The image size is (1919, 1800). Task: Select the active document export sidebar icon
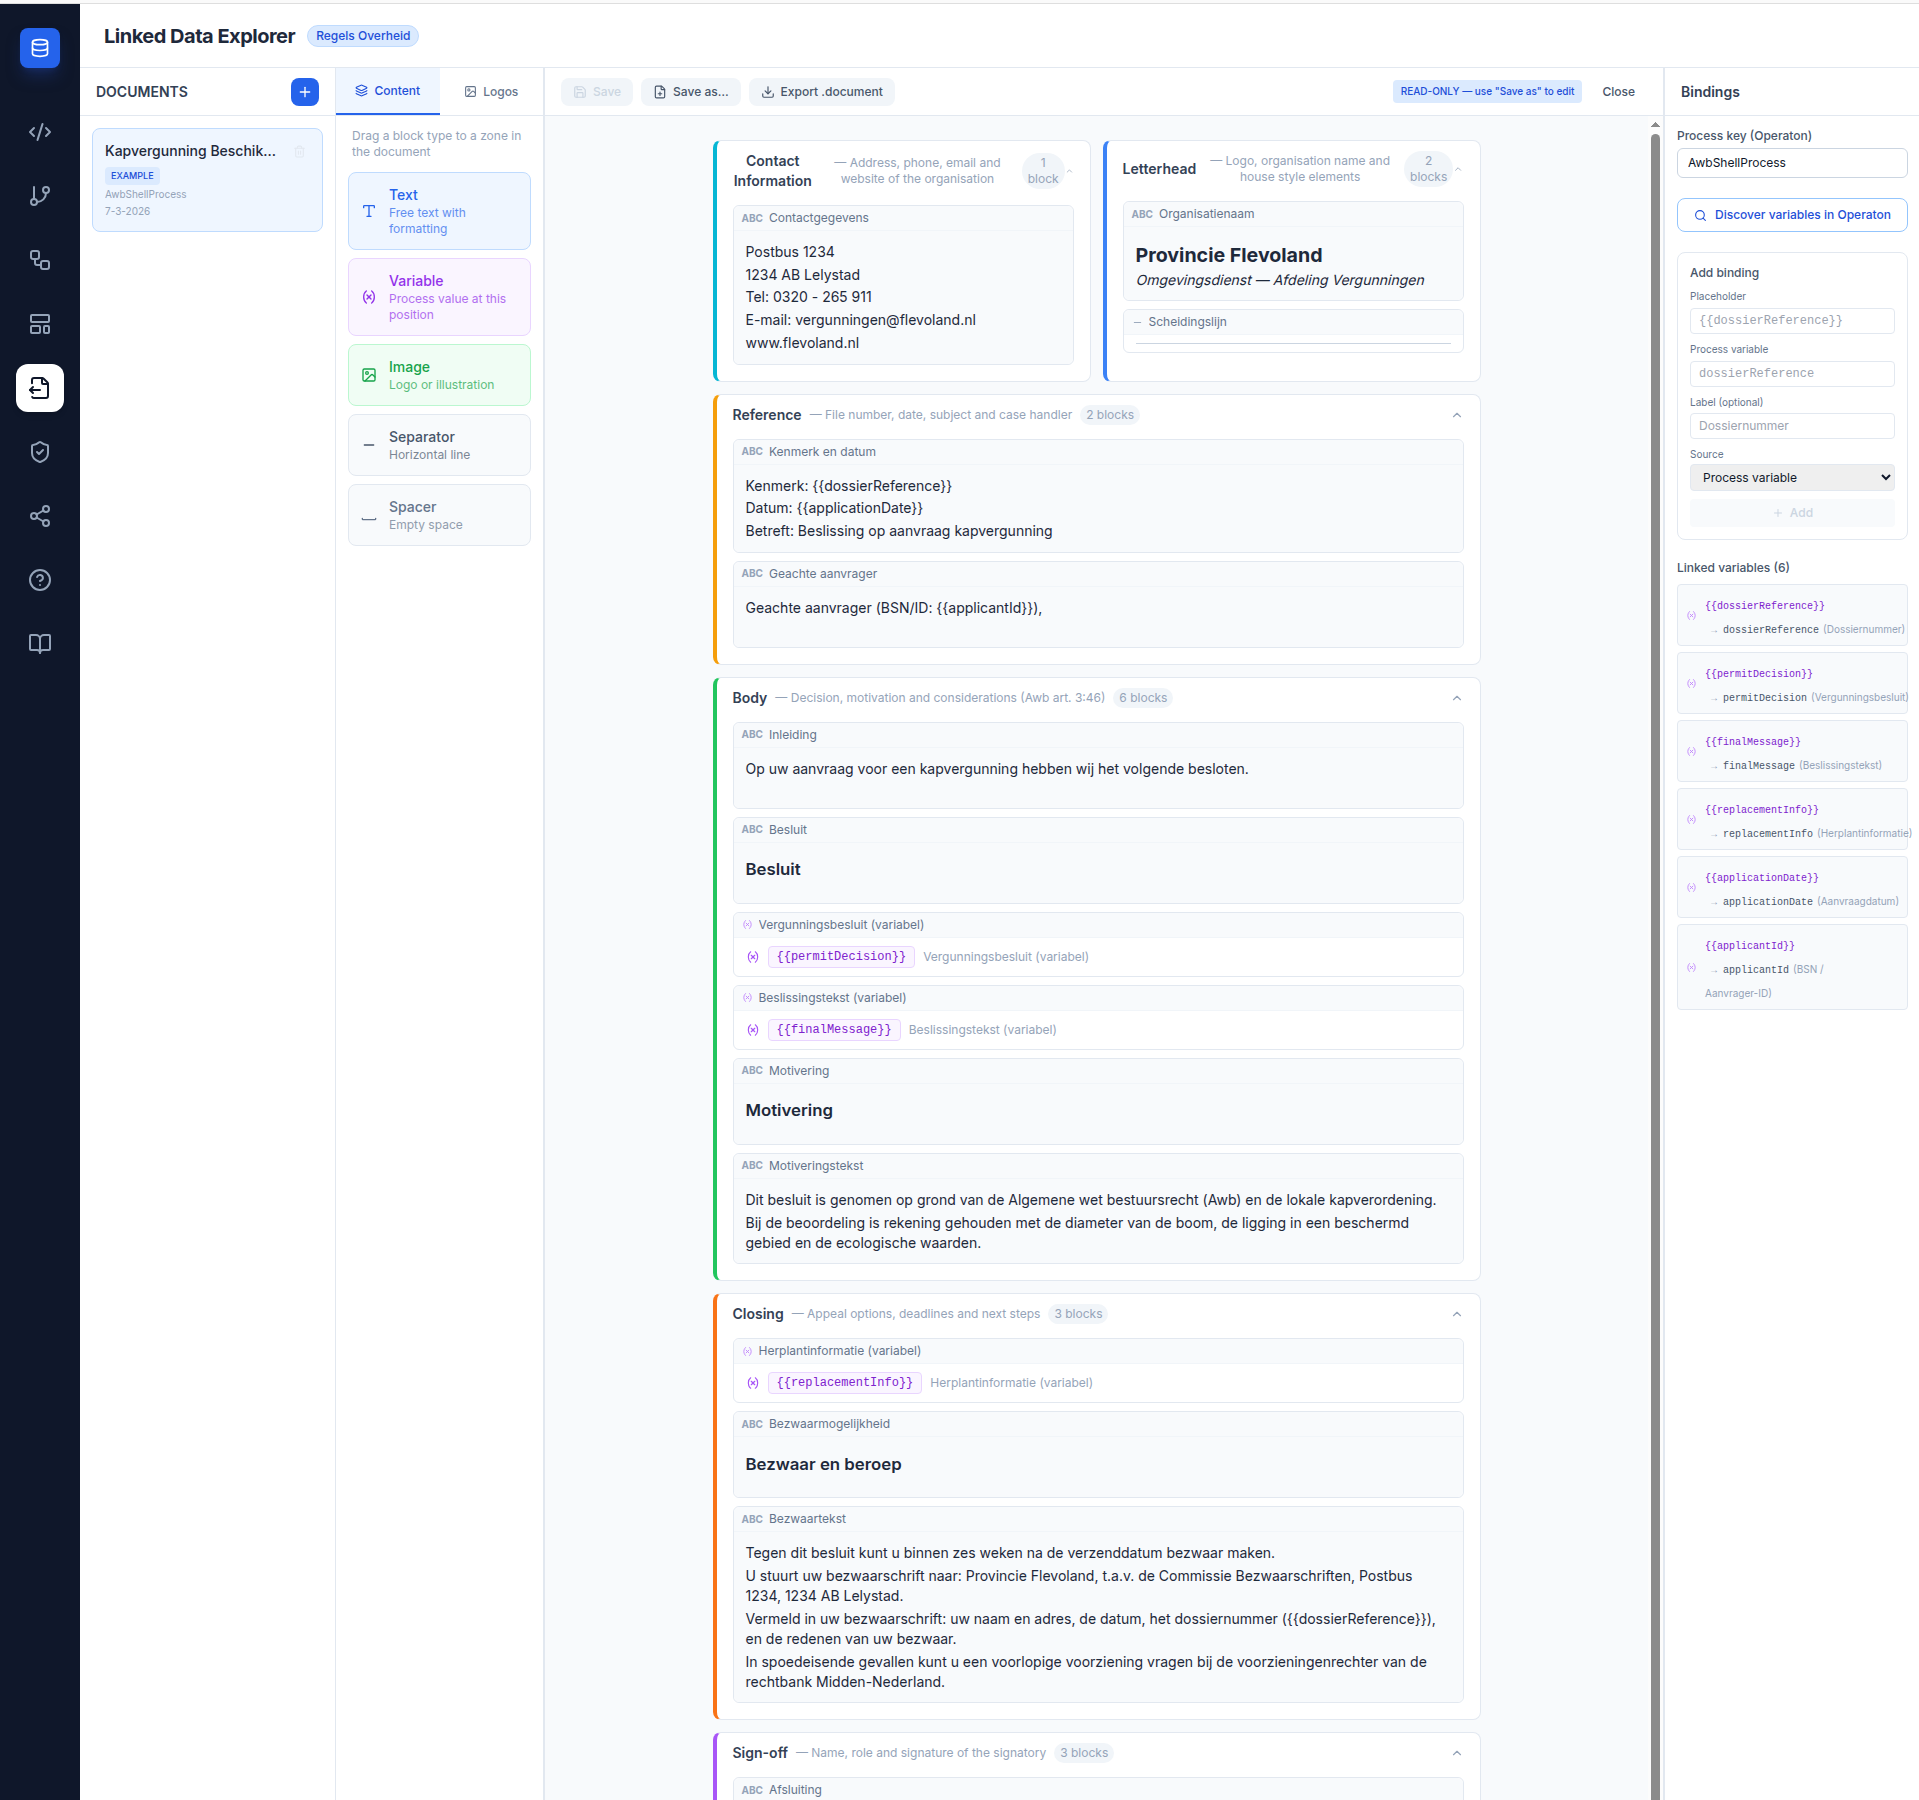click(x=40, y=388)
